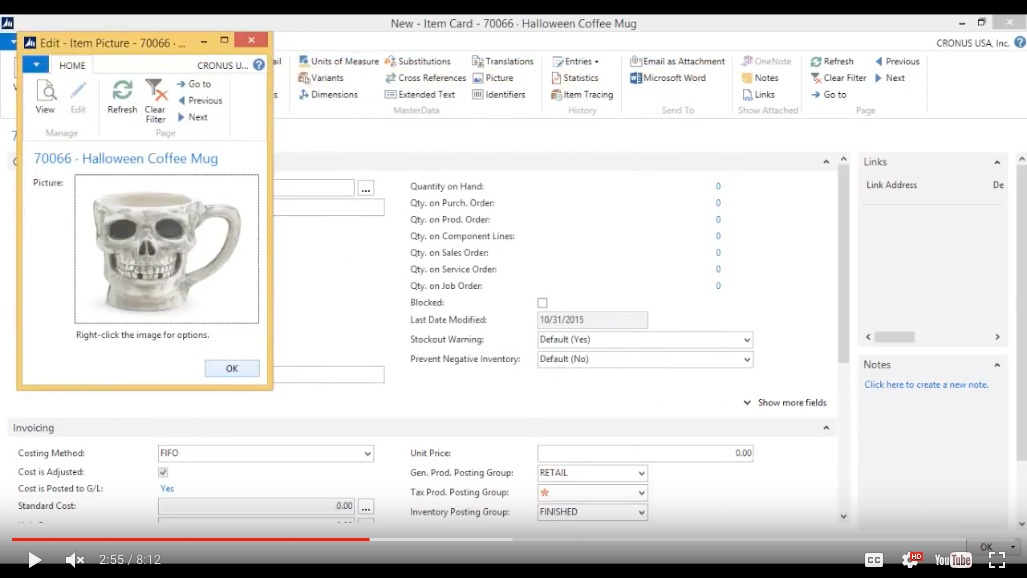Click Quantity on Hand value 0
Image resolution: width=1027 pixels, height=578 pixels.
[718, 186]
